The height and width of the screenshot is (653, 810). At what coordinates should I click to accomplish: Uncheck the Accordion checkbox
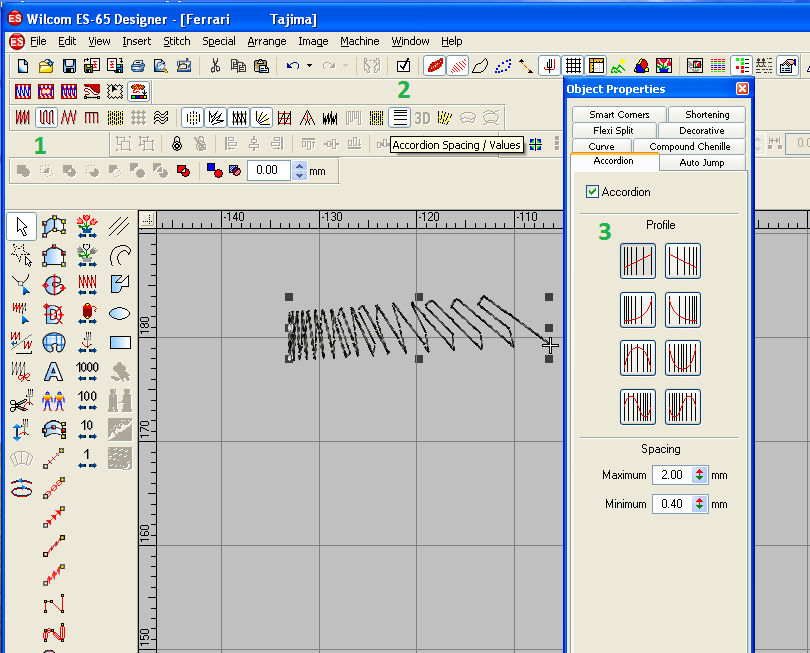[x=593, y=192]
